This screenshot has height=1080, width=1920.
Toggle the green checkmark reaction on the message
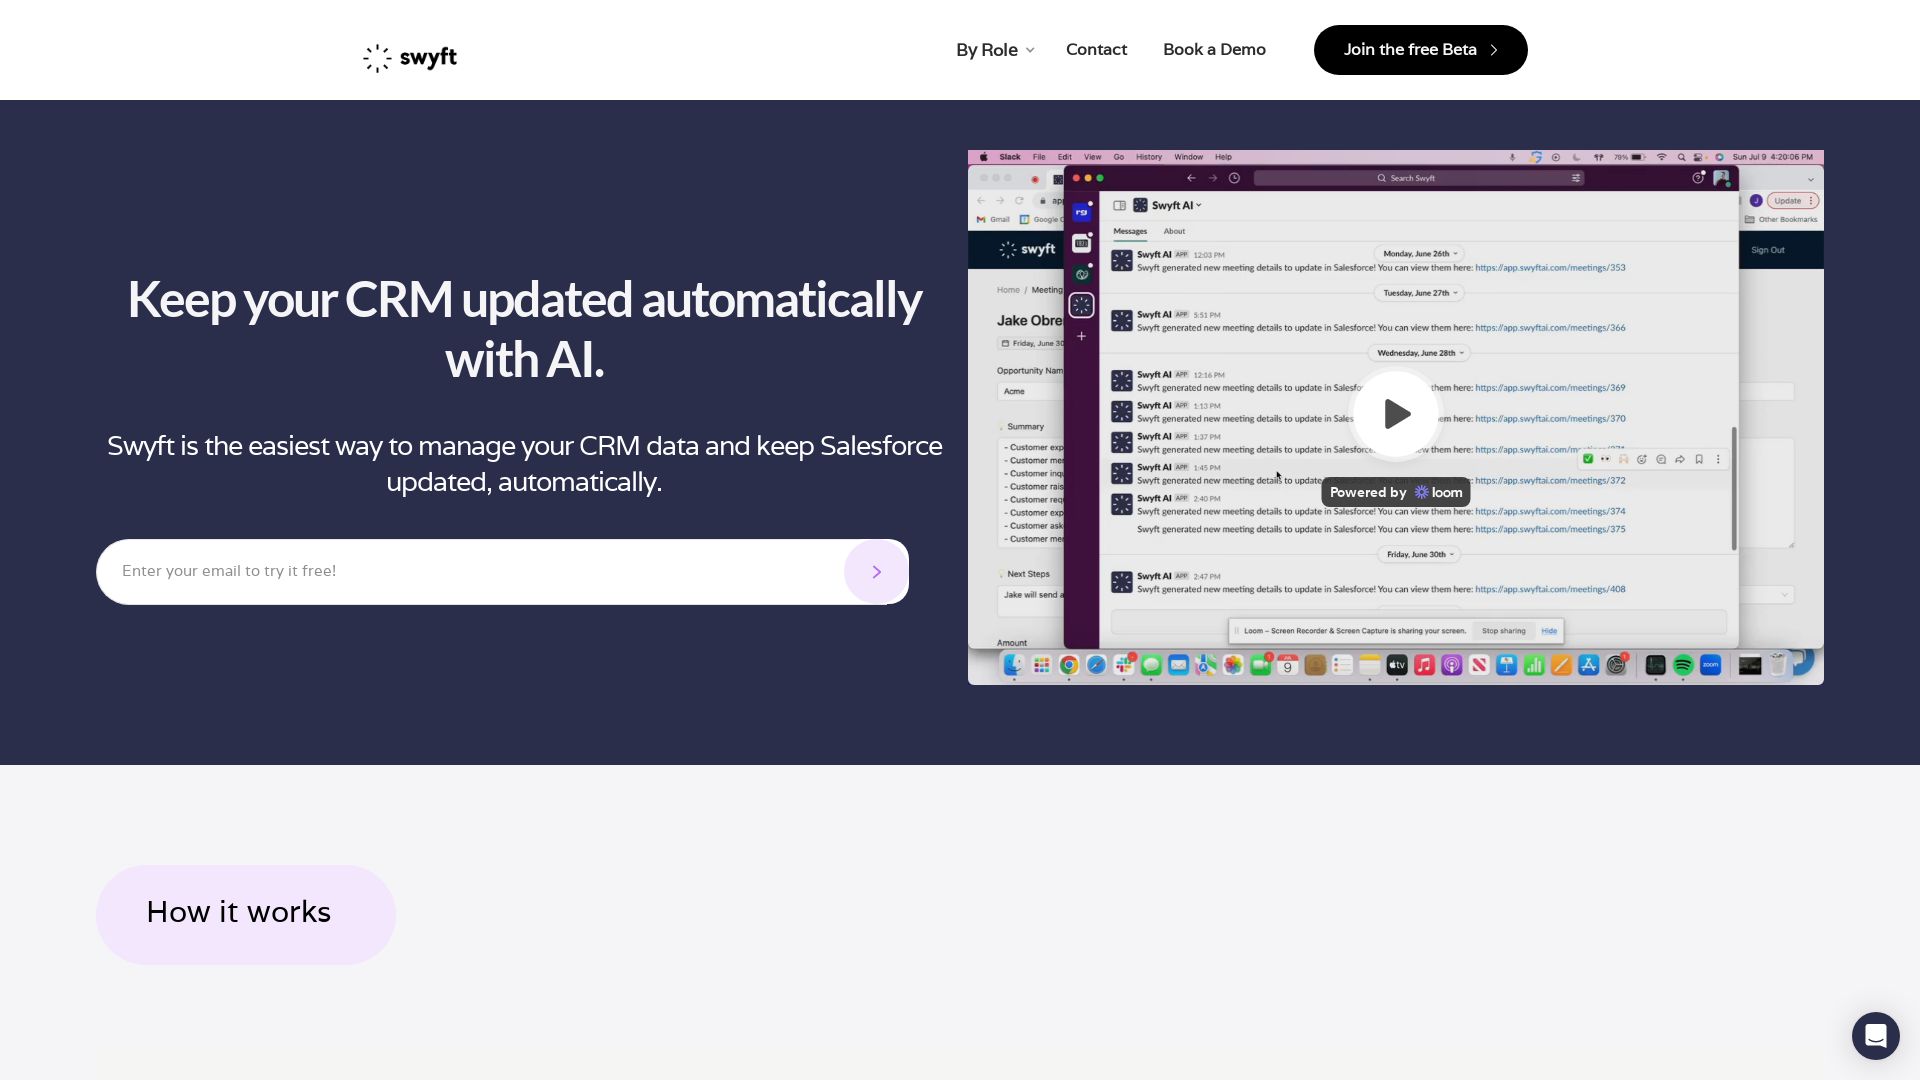pyautogui.click(x=1589, y=459)
